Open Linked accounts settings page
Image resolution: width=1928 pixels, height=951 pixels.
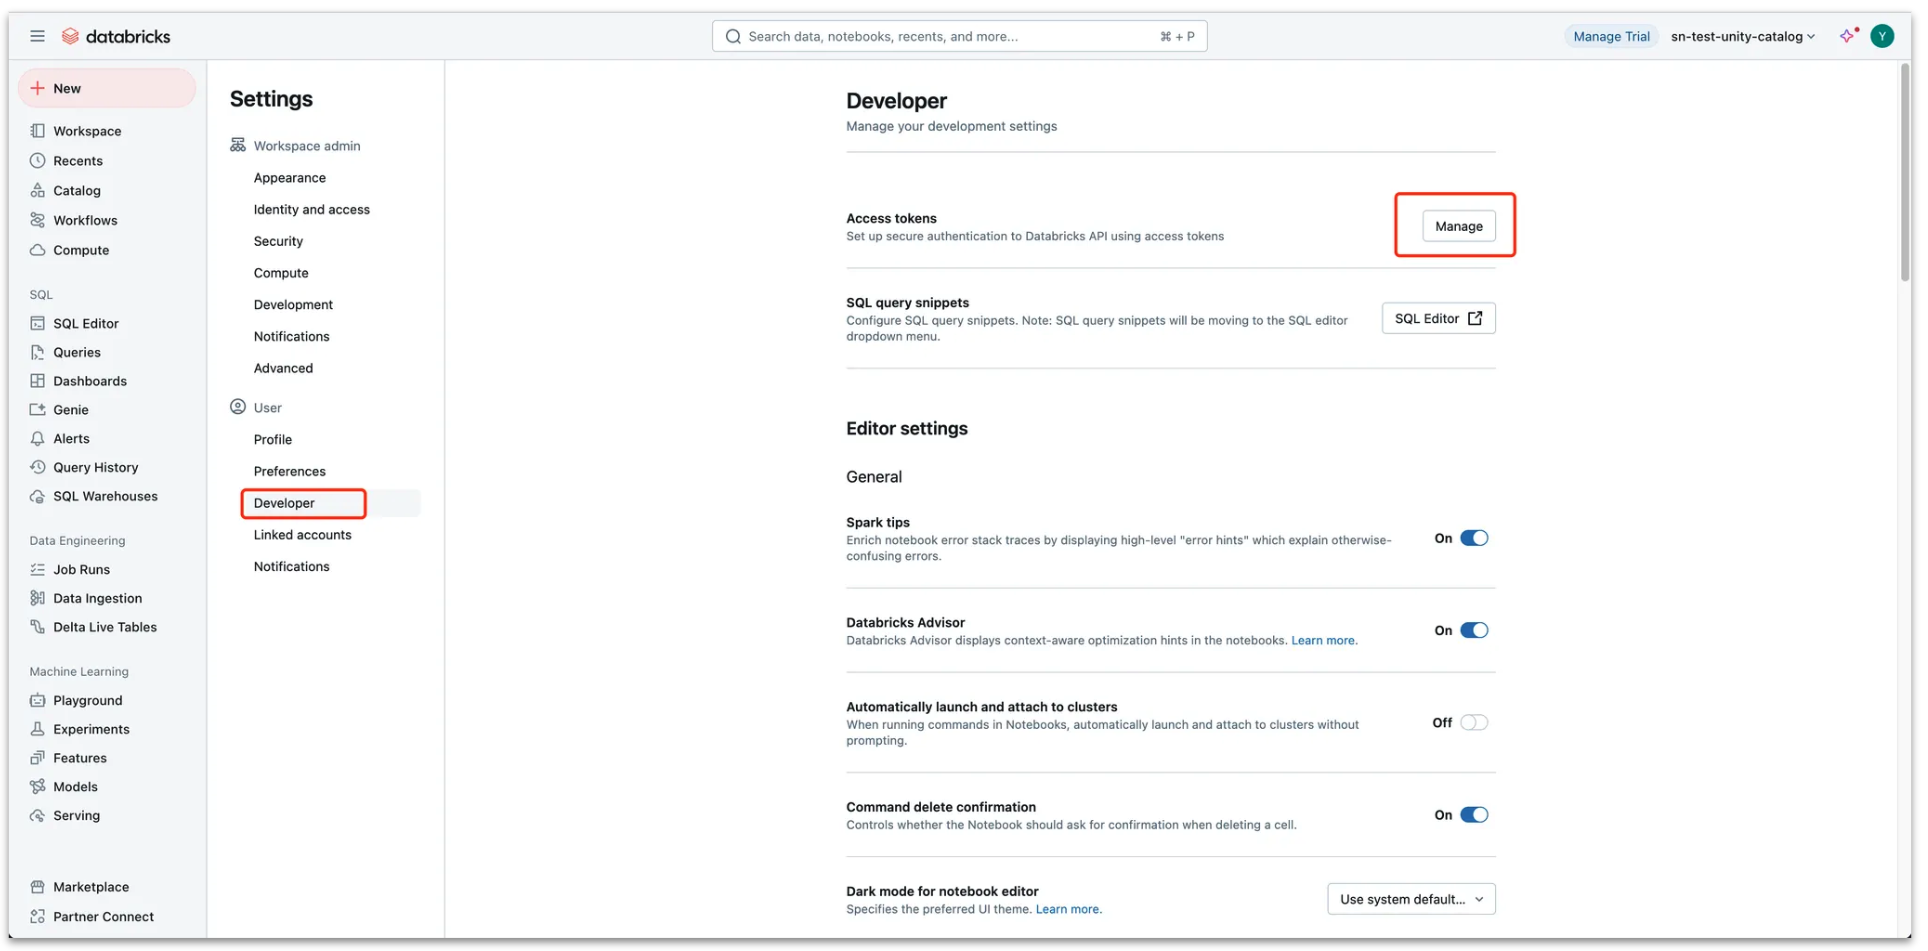(302, 536)
